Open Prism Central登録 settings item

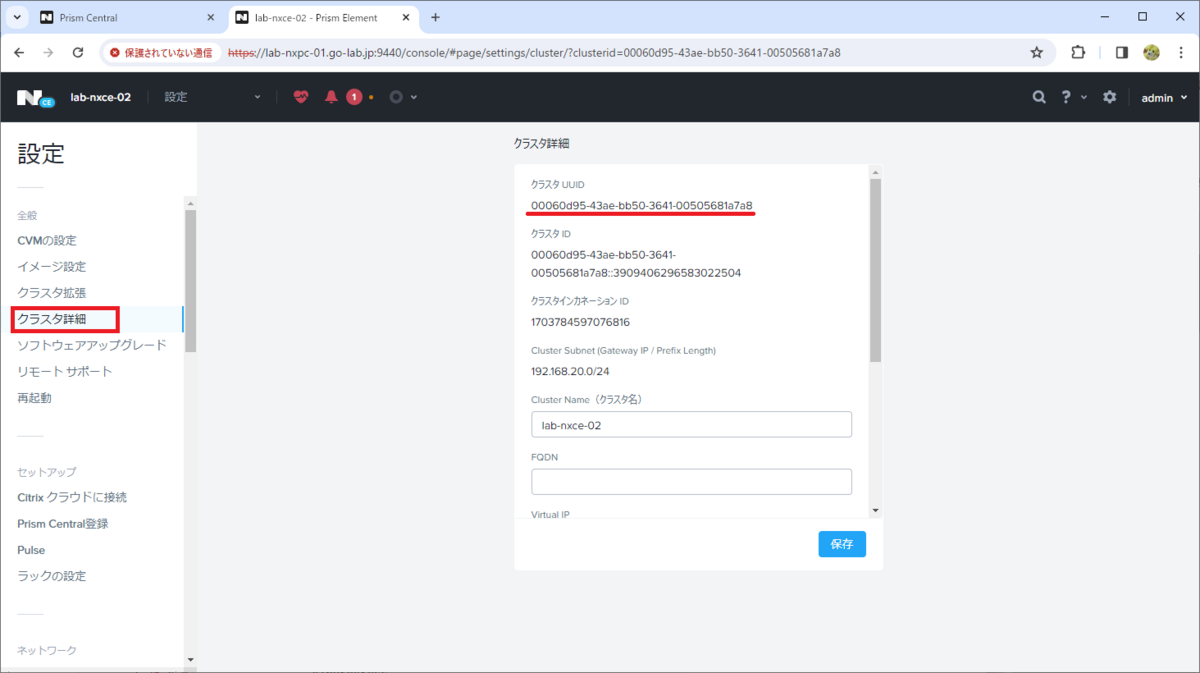click(63, 524)
